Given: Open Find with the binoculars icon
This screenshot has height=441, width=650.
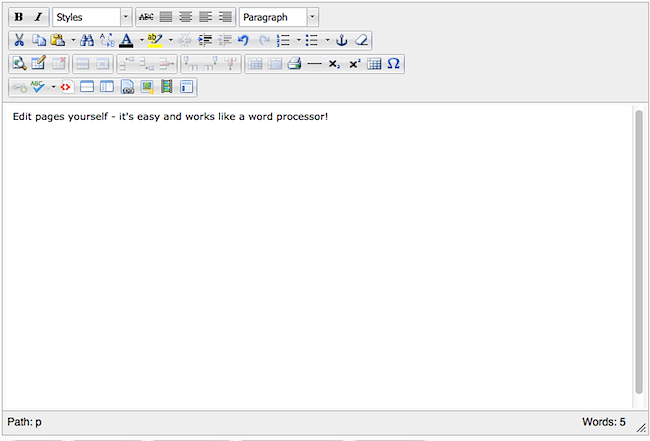Looking at the screenshot, I should pyautogui.click(x=86, y=41).
